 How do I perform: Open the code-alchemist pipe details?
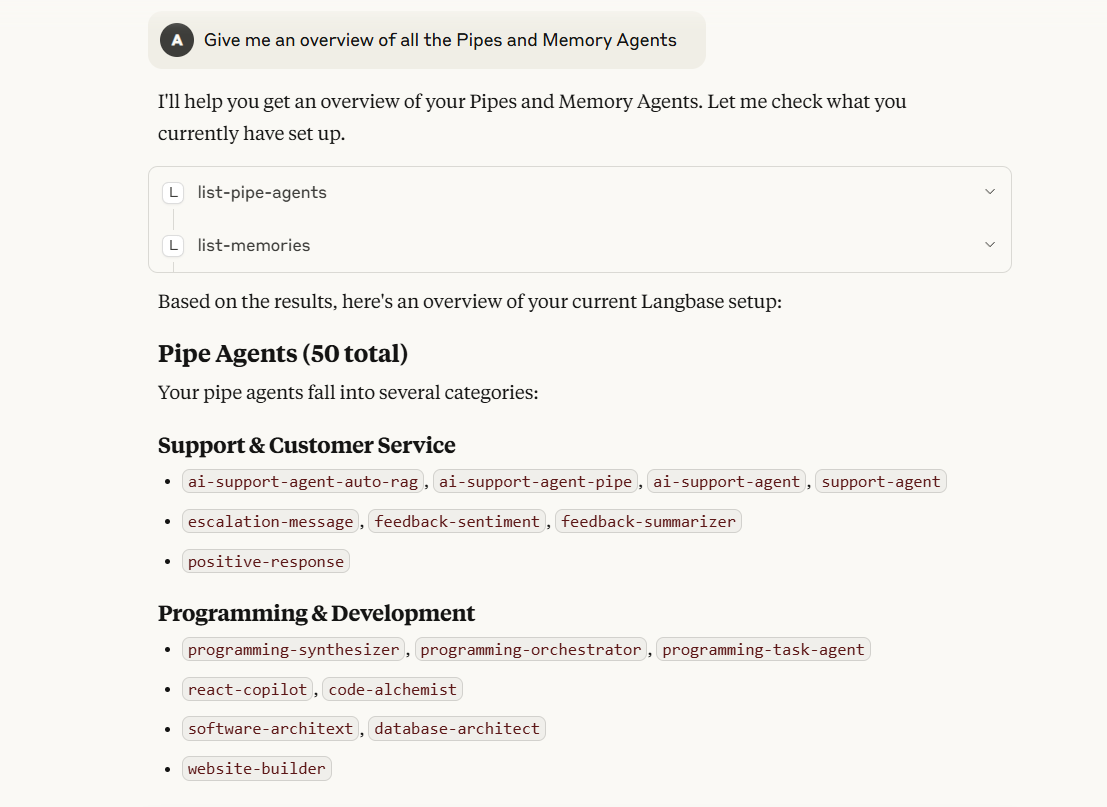[392, 689]
